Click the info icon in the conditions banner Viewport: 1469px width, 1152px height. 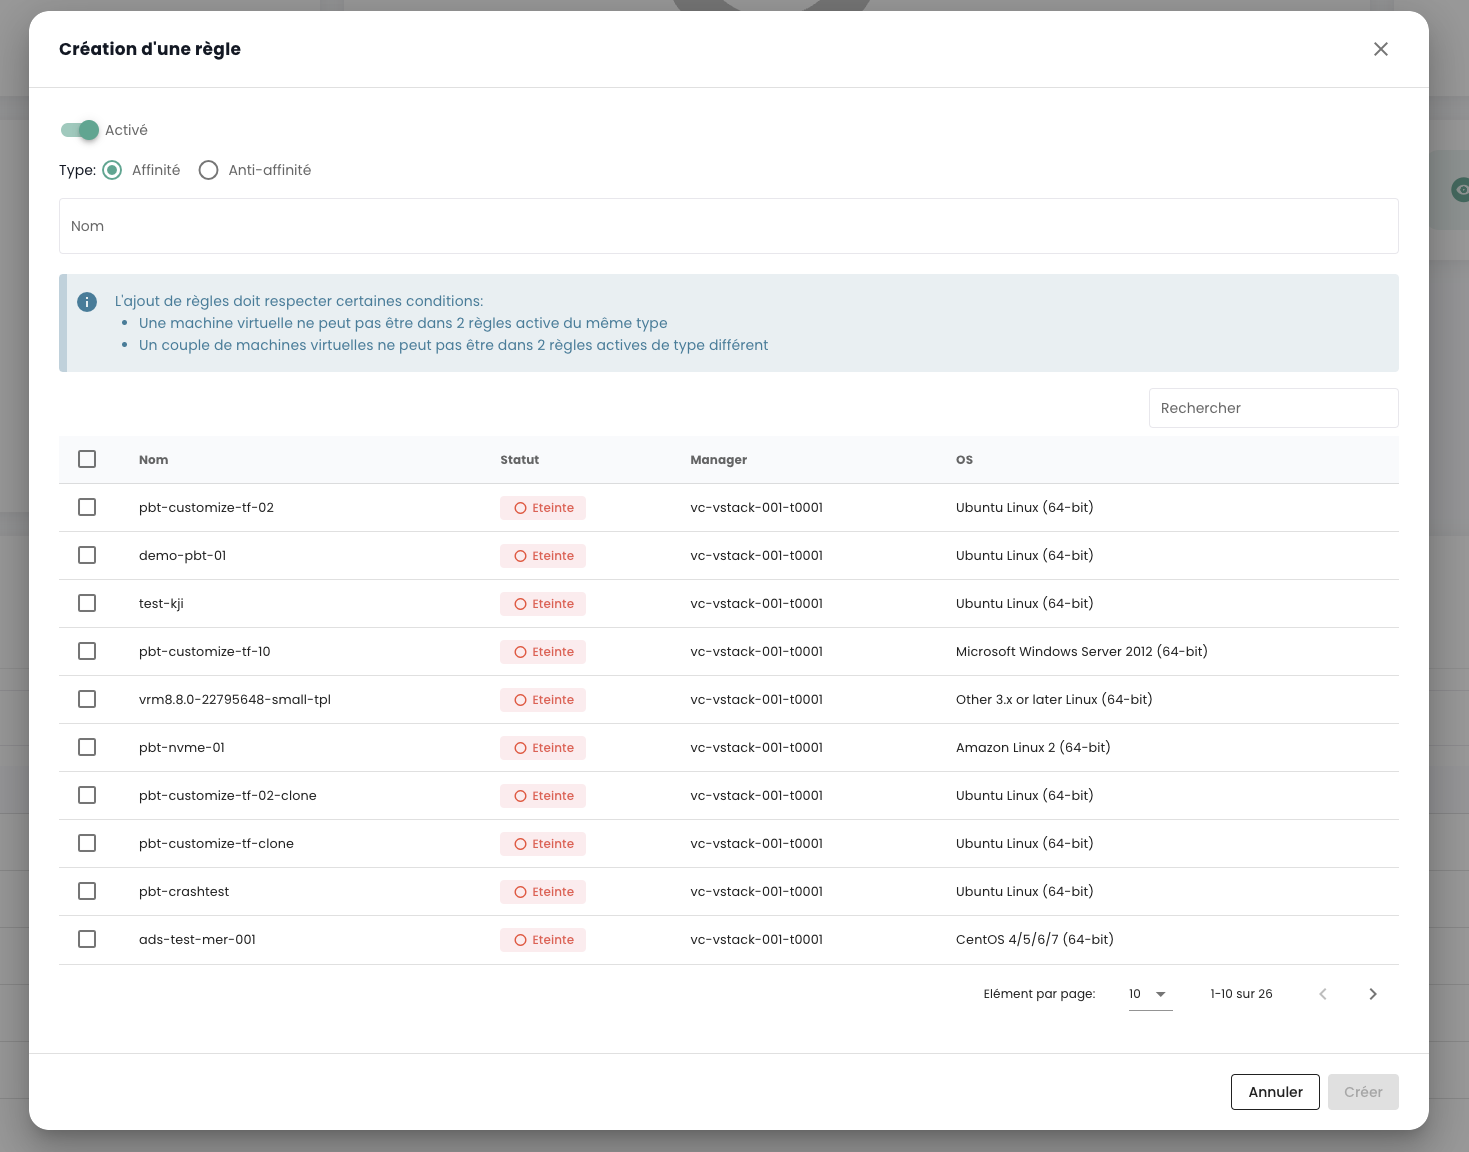point(87,302)
